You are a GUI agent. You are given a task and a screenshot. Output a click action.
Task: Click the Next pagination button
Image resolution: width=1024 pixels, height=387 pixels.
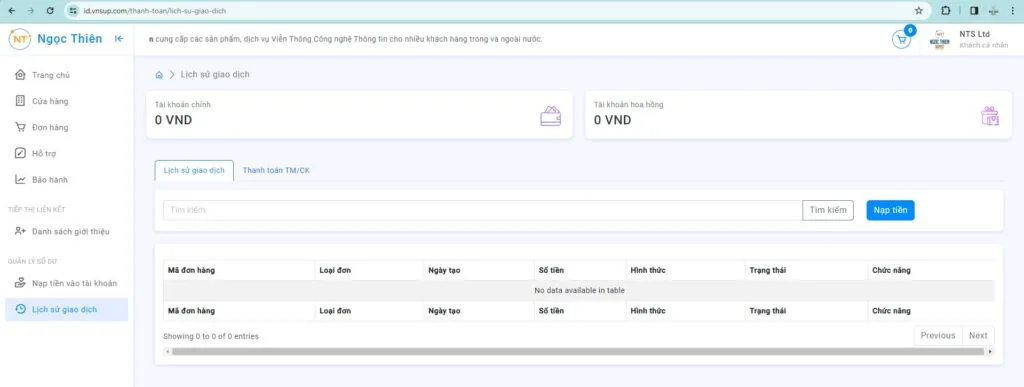point(978,335)
